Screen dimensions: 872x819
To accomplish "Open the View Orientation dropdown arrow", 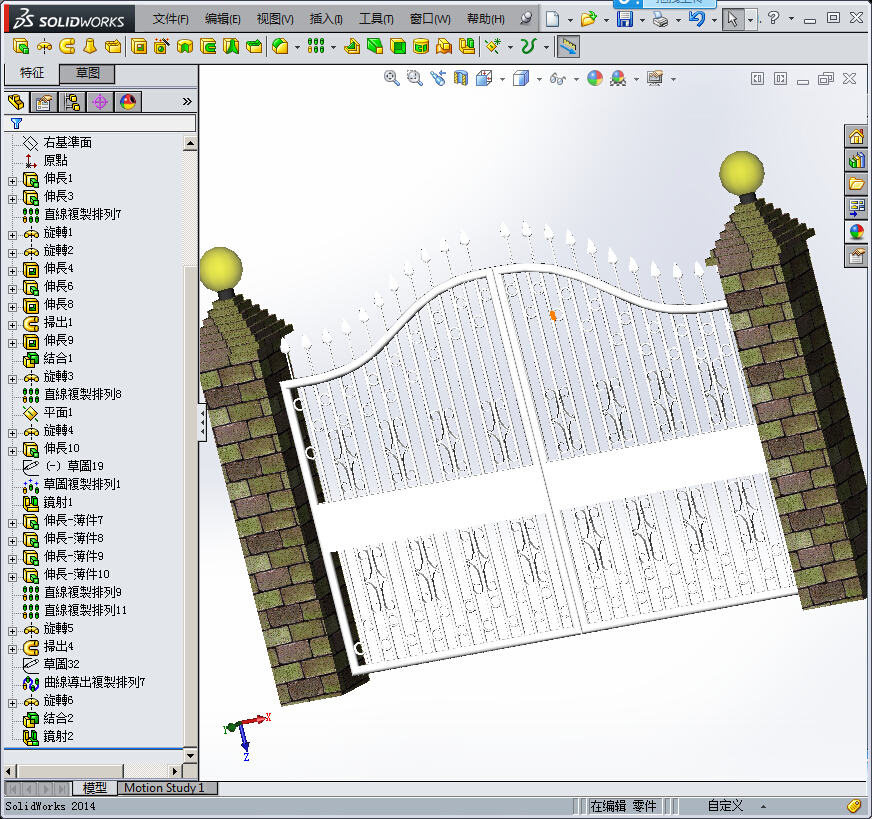I will coord(501,78).
